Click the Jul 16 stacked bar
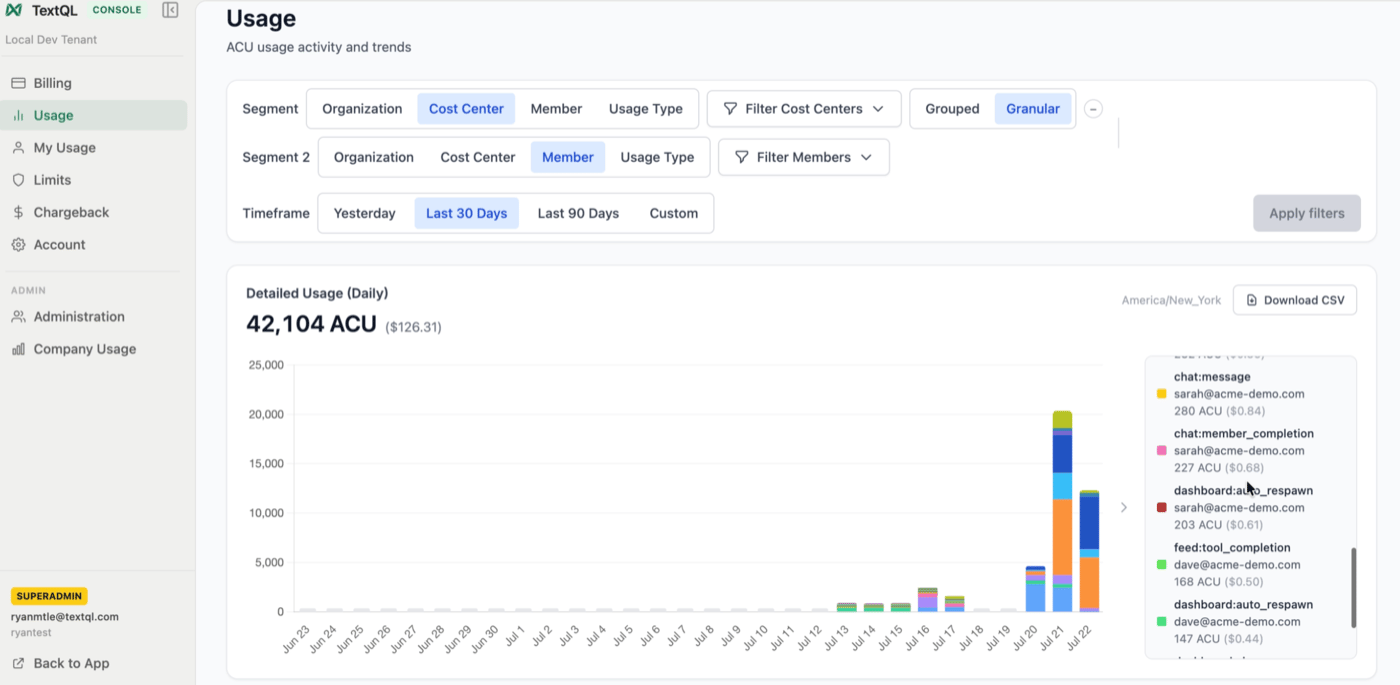The height and width of the screenshot is (685, 1400). click(x=927, y=600)
